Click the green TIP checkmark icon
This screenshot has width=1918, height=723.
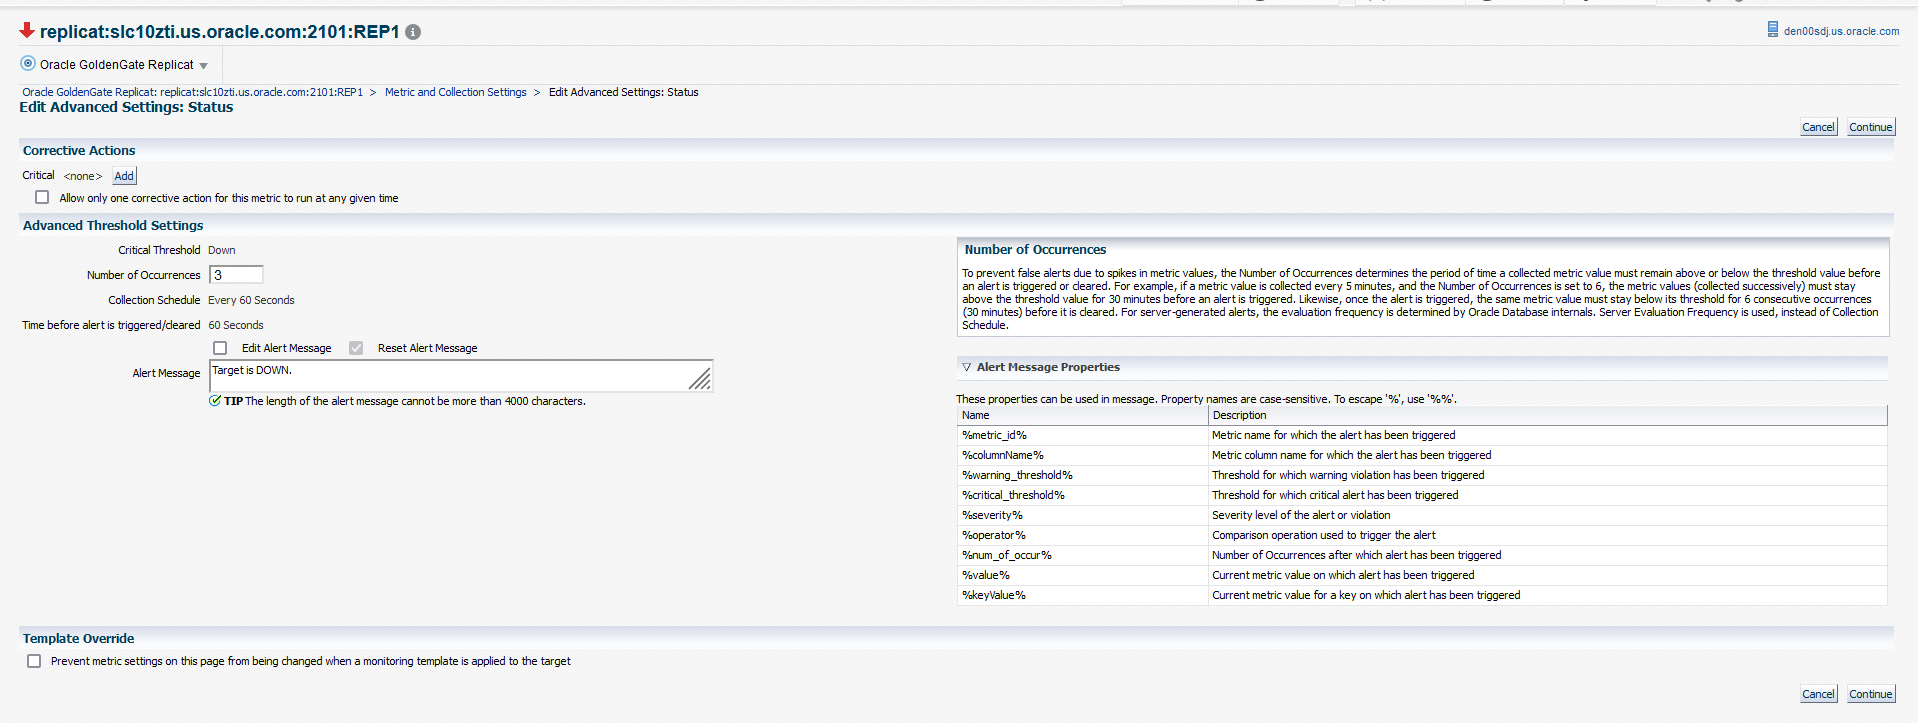click(x=215, y=401)
